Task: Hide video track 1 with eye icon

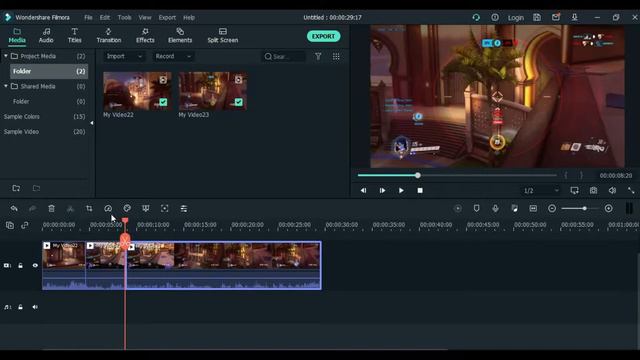Action: pos(35,266)
